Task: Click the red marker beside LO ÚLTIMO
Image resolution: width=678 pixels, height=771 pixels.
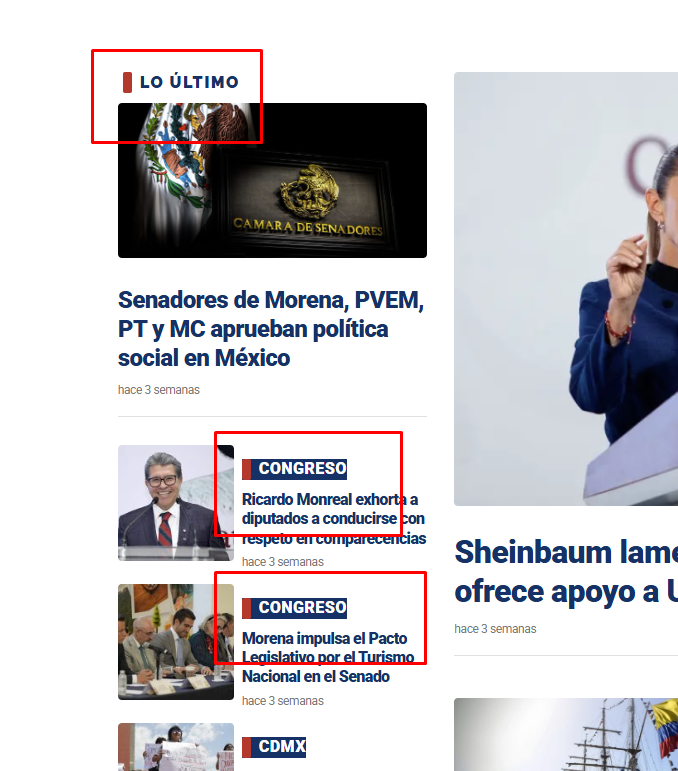Action: [x=127, y=82]
